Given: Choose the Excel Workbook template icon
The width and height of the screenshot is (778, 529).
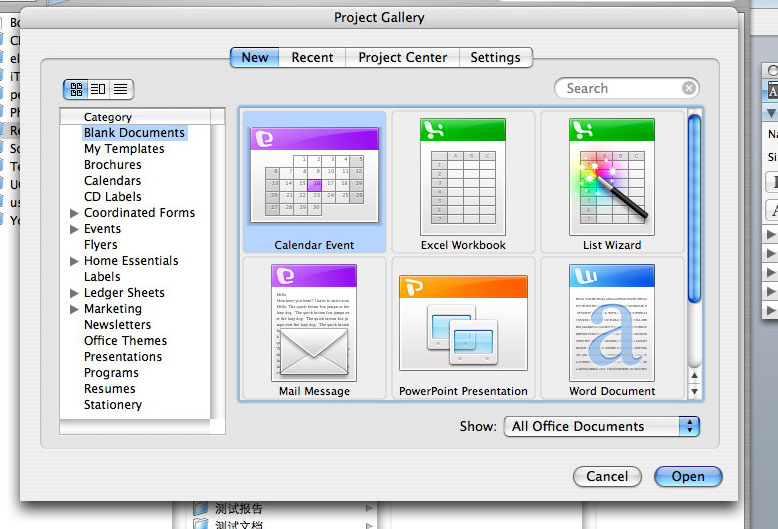Looking at the screenshot, I should point(463,177).
